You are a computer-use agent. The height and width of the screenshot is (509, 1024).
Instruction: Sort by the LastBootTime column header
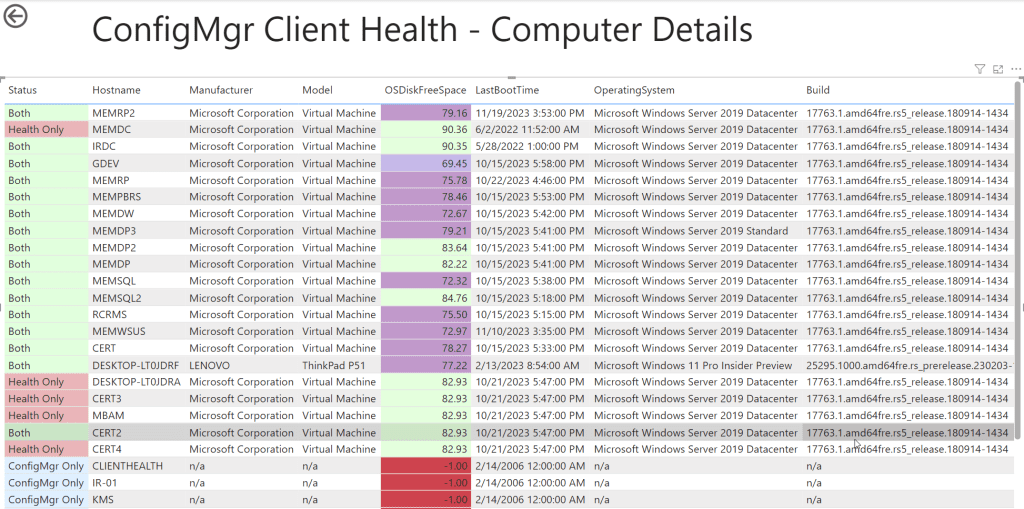(x=507, y=90)
